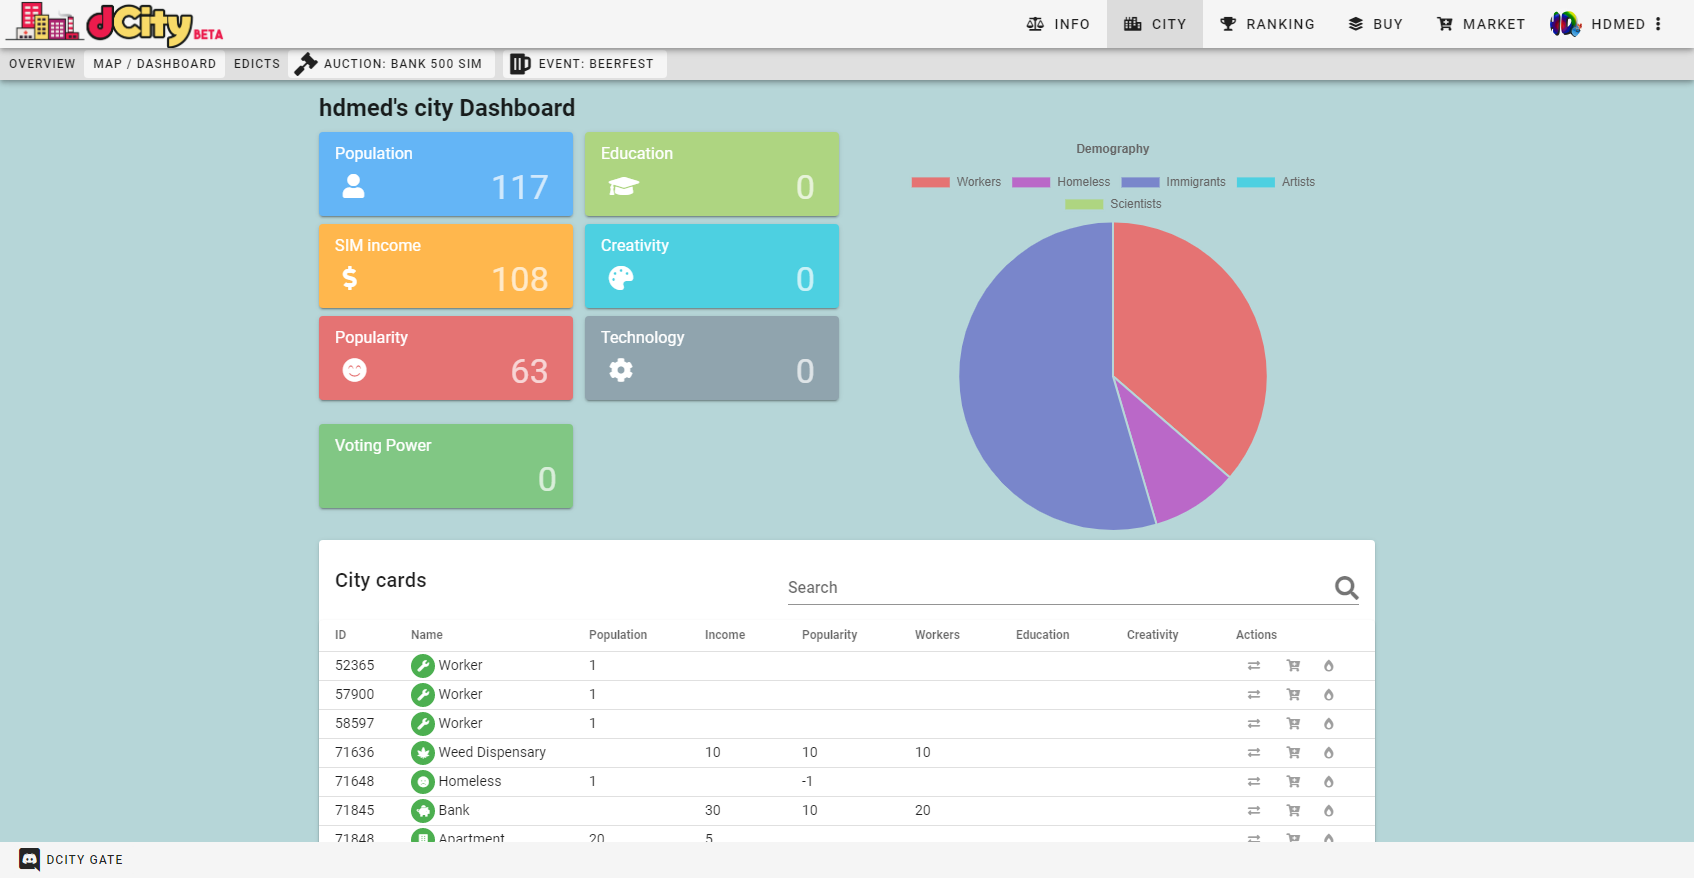Image resolution: width=1694 pixels, height=878 pixels.
Task: Click the palette icon on Creativity card
Action: click(x=621, y=278)
